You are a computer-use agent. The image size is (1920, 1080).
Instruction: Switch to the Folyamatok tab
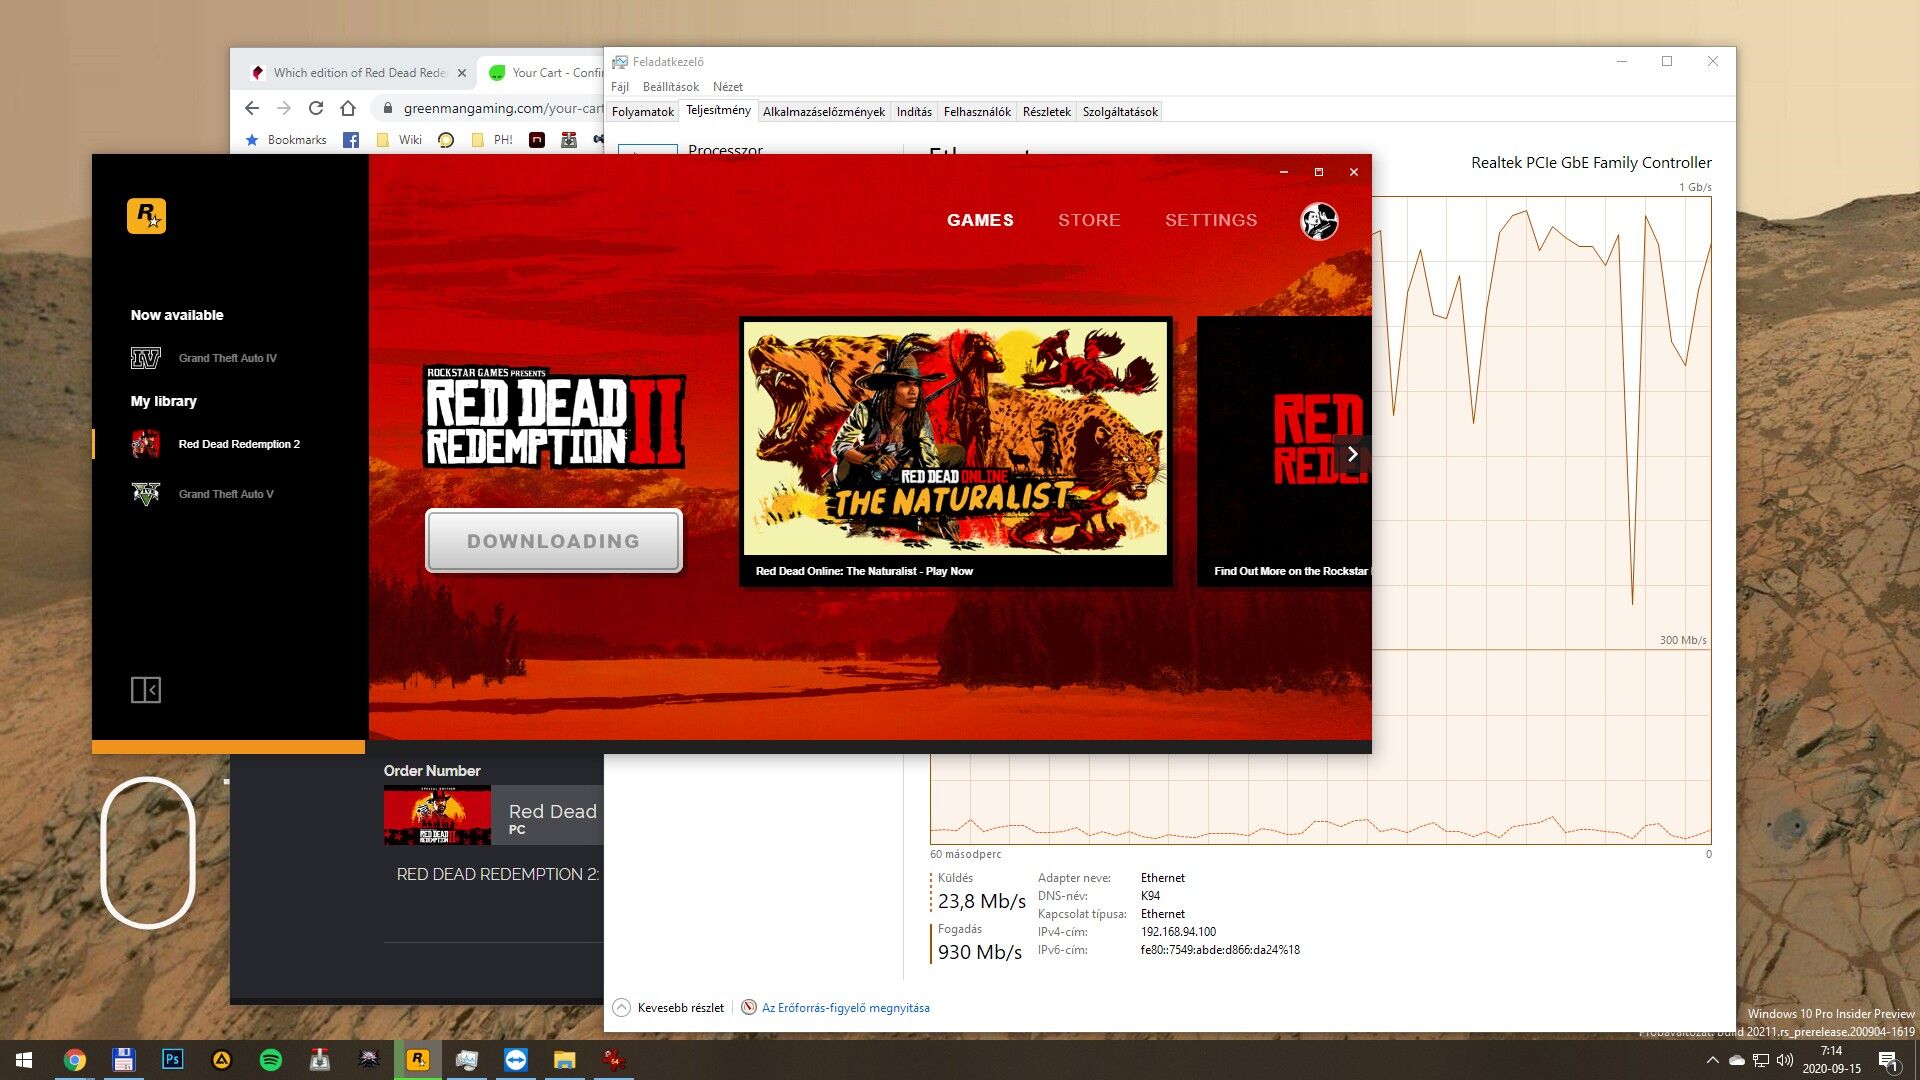pyautogui.click(x=642, y=112)
